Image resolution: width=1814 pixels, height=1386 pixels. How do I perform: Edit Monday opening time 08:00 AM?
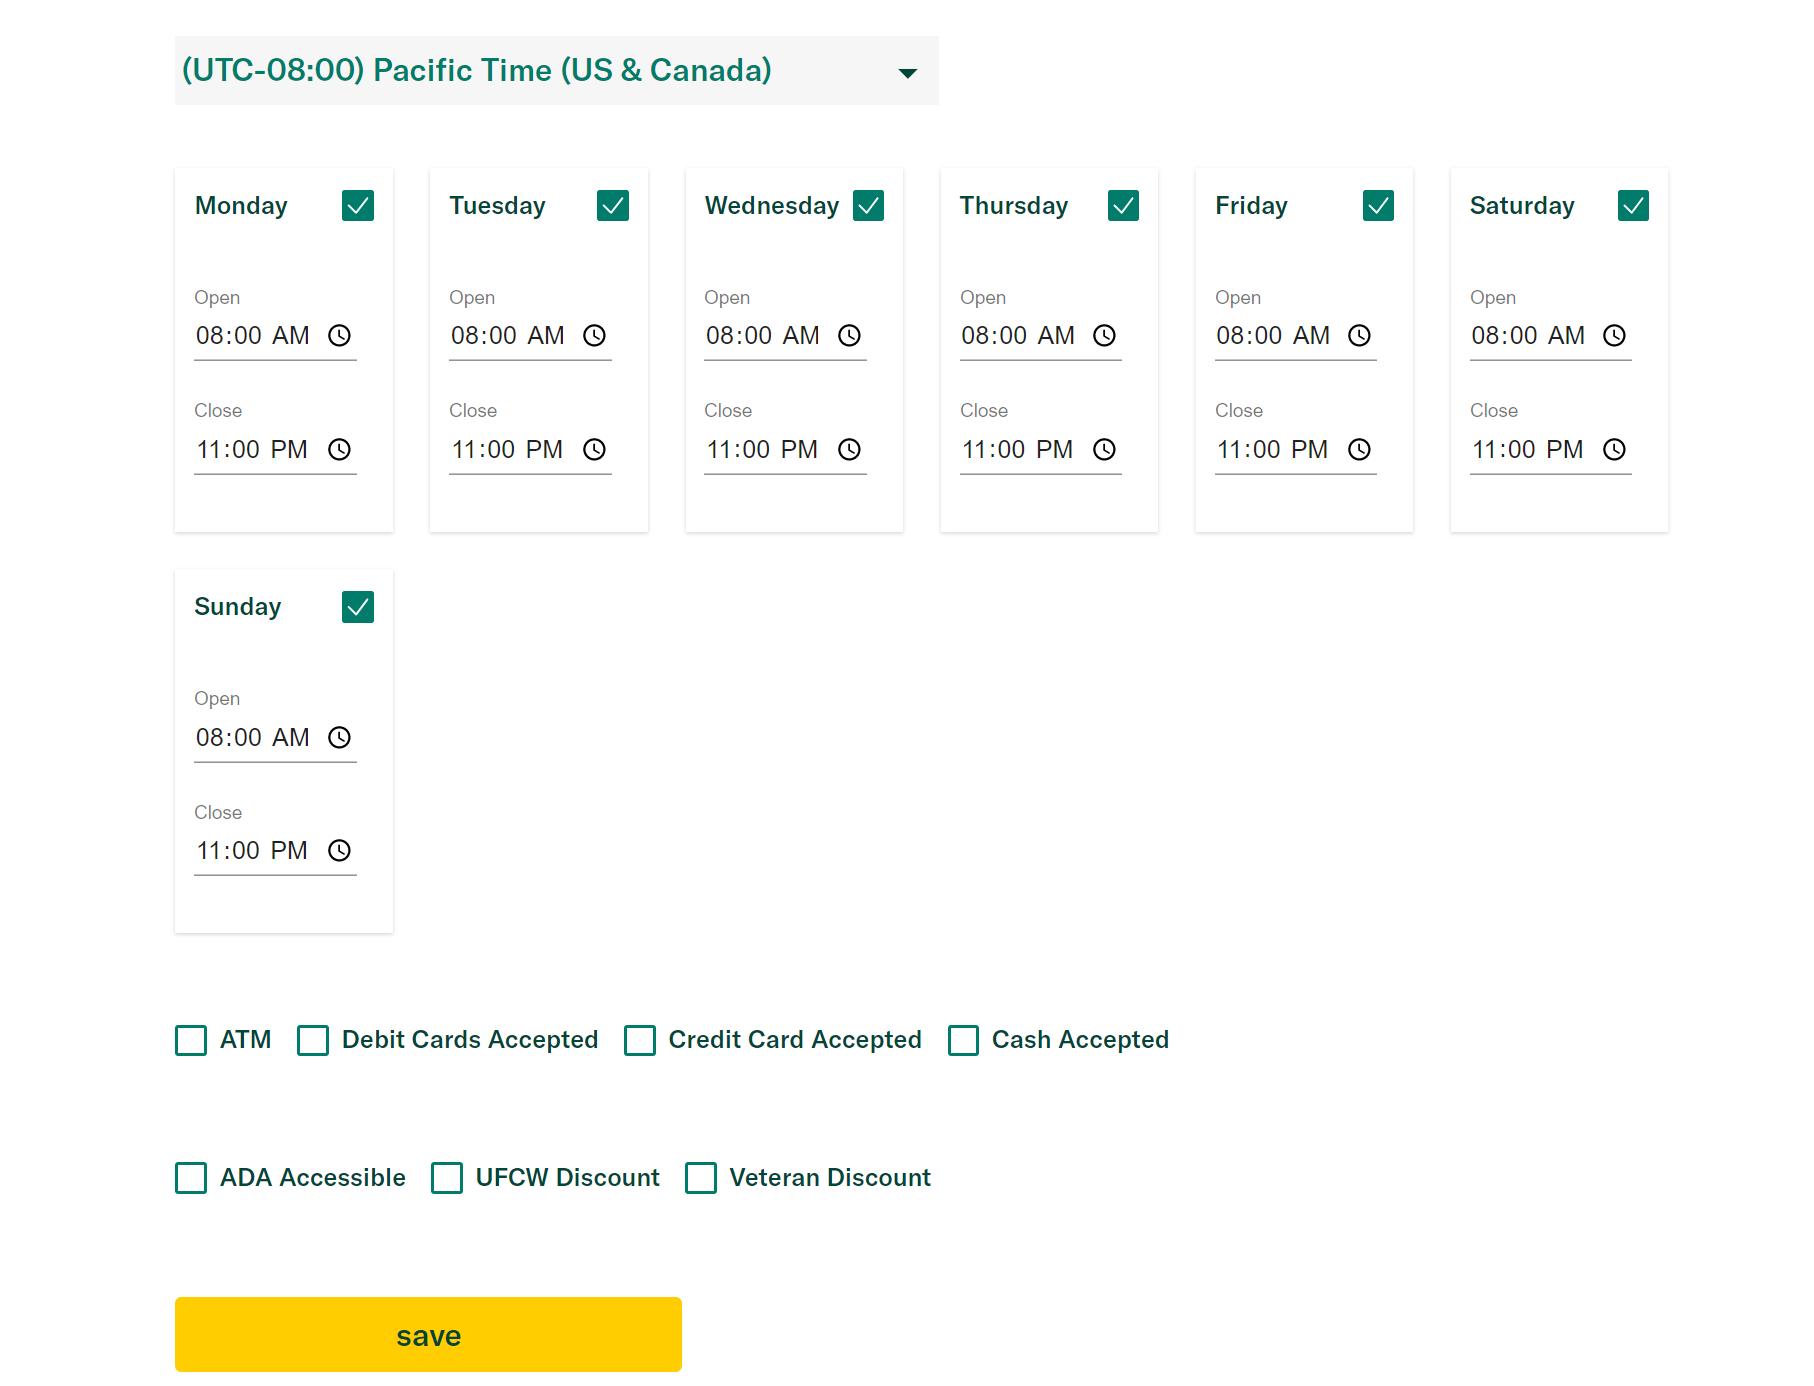(x=275, y=336)
